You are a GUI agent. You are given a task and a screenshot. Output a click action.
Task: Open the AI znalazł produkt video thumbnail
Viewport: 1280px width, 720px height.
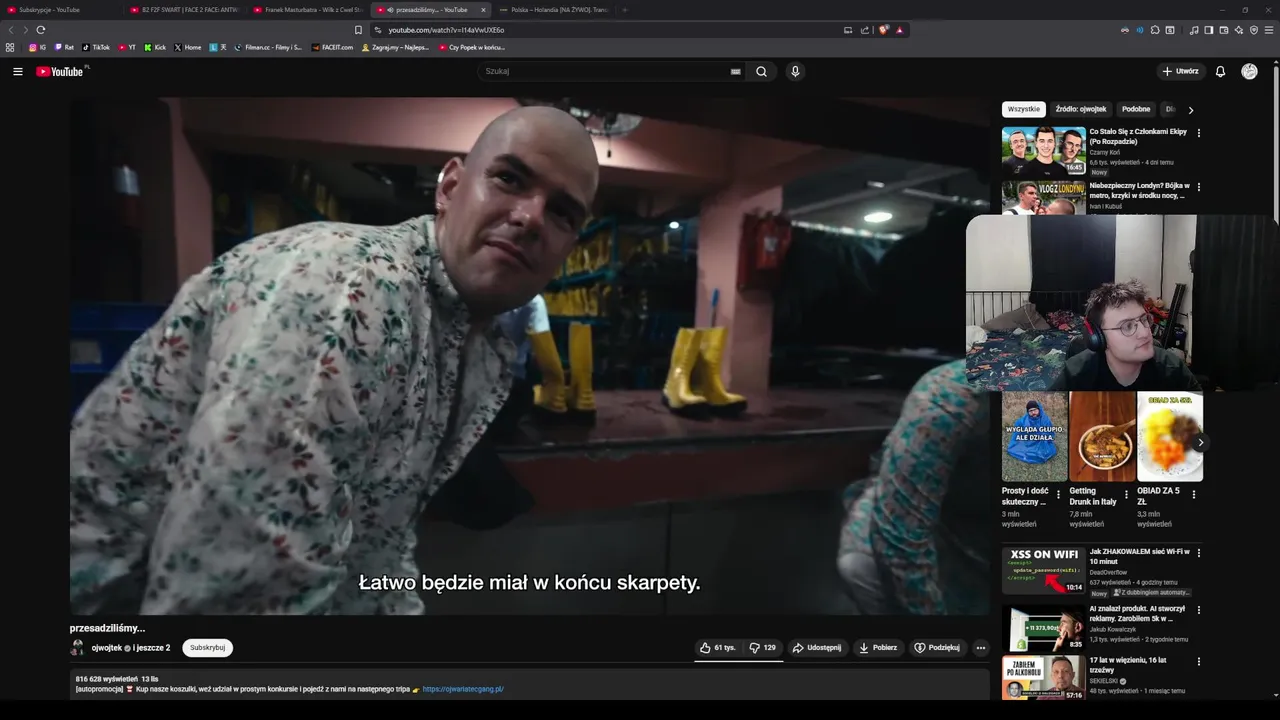coord(1044,627)
